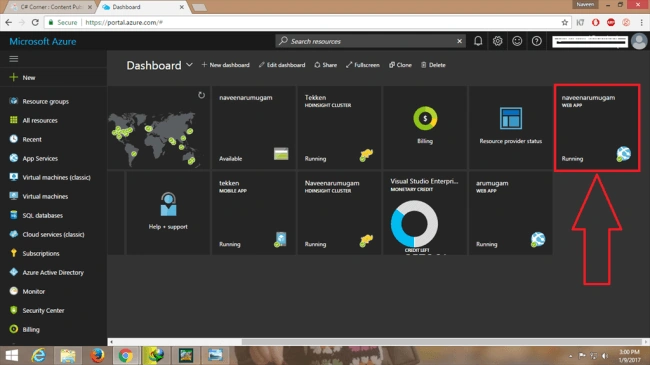Open File Explorer from the taskbar

[x=68, y=355]
